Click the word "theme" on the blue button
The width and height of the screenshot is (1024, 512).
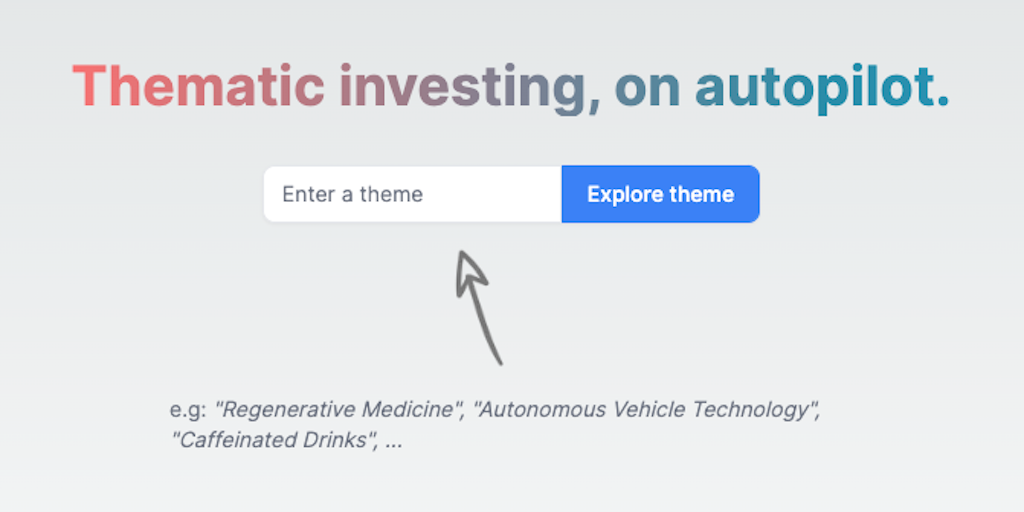pyautogui.click(x=705, y=194)
